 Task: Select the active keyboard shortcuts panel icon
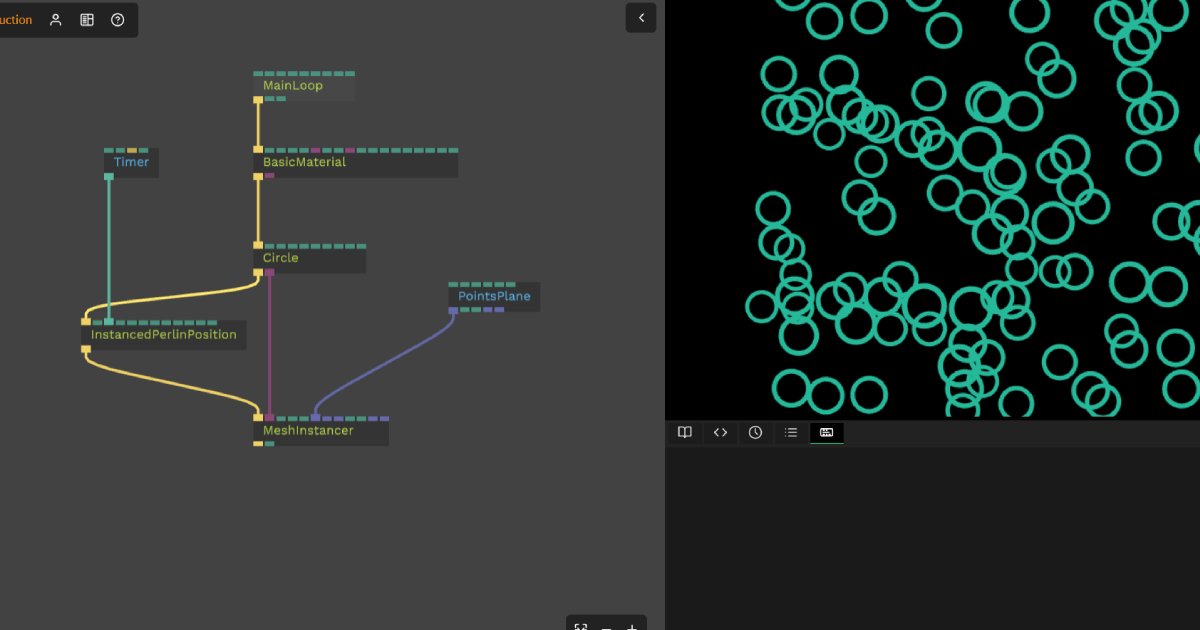click(x=826, y=432)
